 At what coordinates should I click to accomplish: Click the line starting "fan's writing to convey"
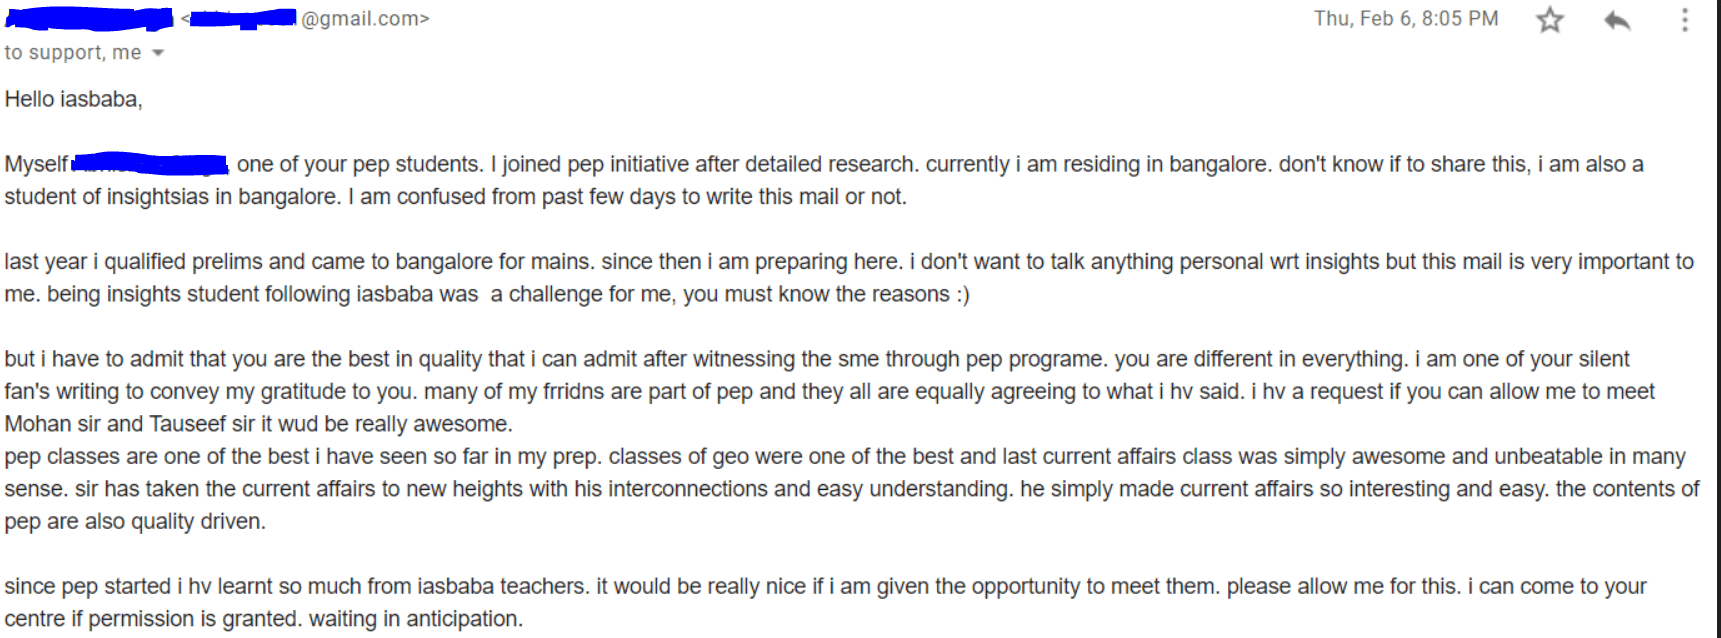(829, 392)
